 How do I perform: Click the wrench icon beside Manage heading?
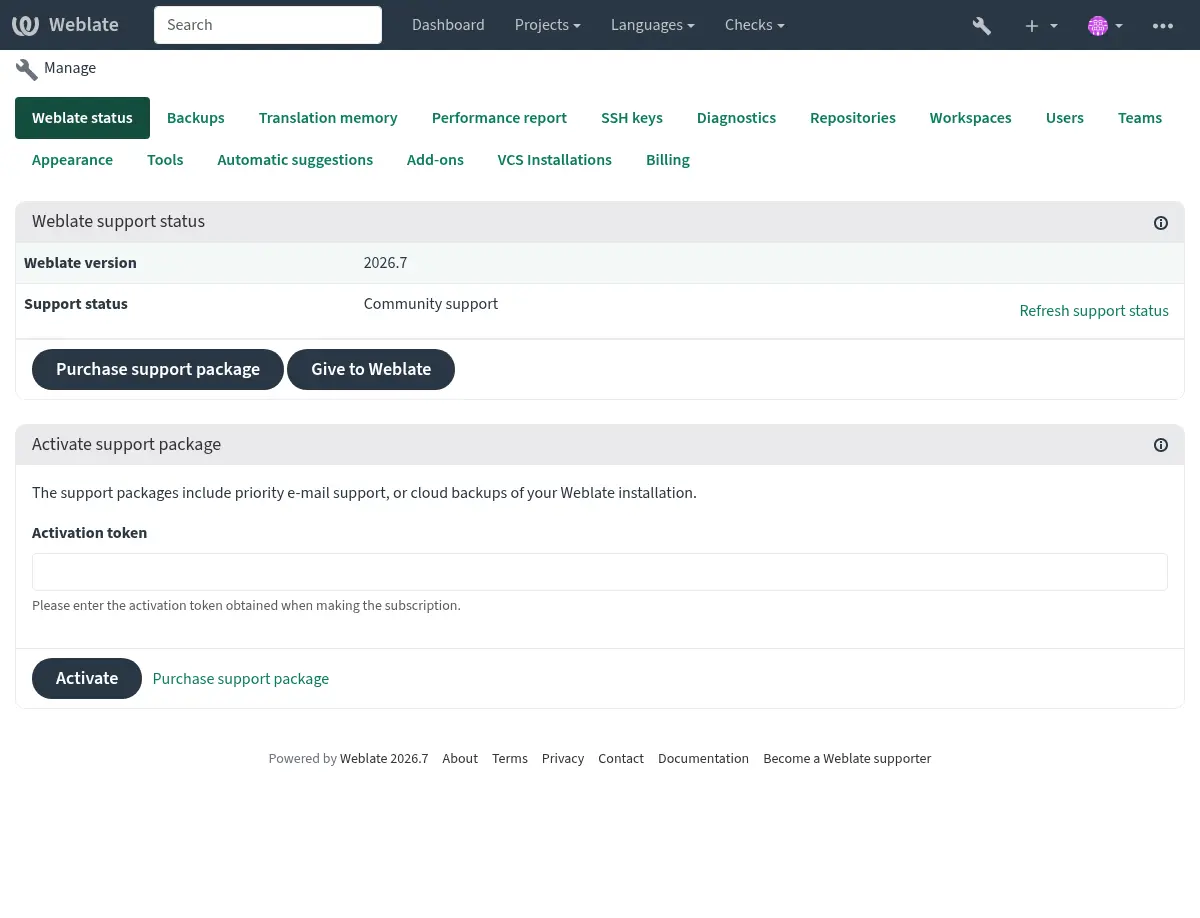27,69
